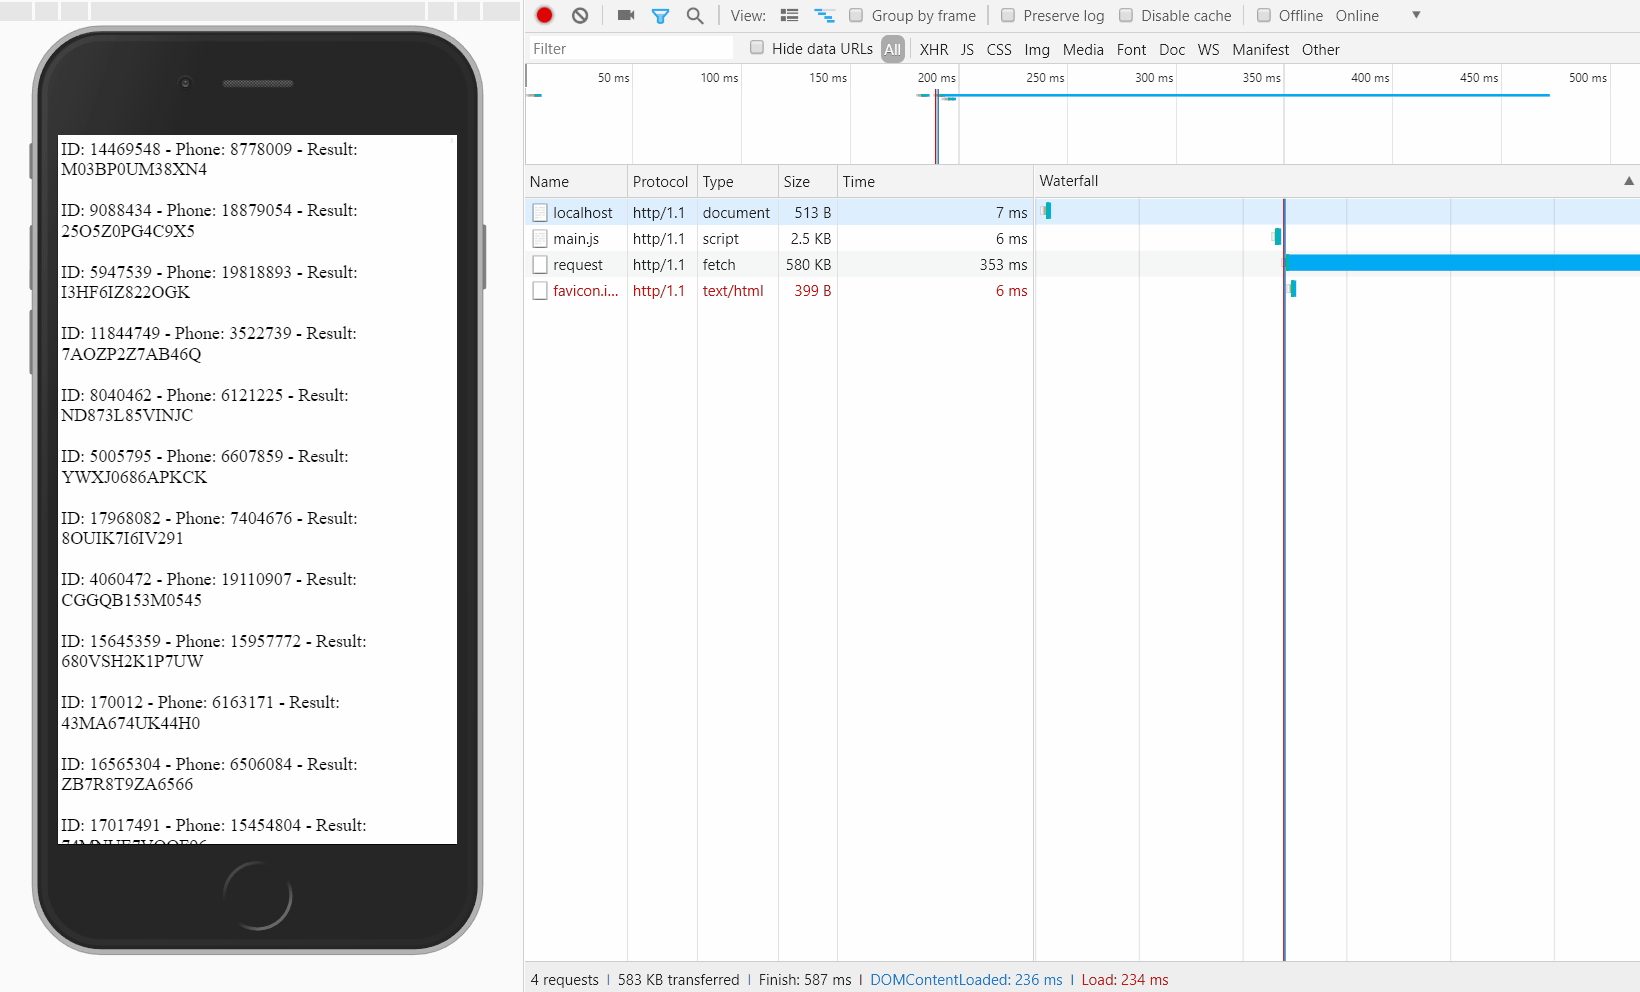Expand the throttling dropdown arrow
This screenshot has height=992, width=1640.
(1416, 15)
